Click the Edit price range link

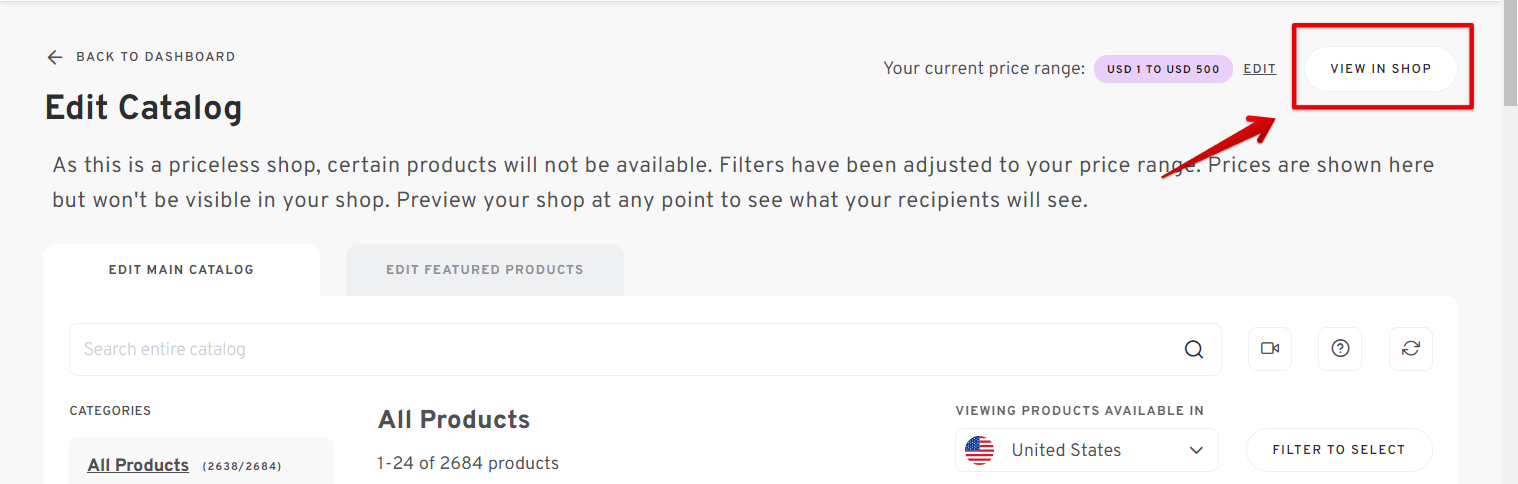[1259, 69]
